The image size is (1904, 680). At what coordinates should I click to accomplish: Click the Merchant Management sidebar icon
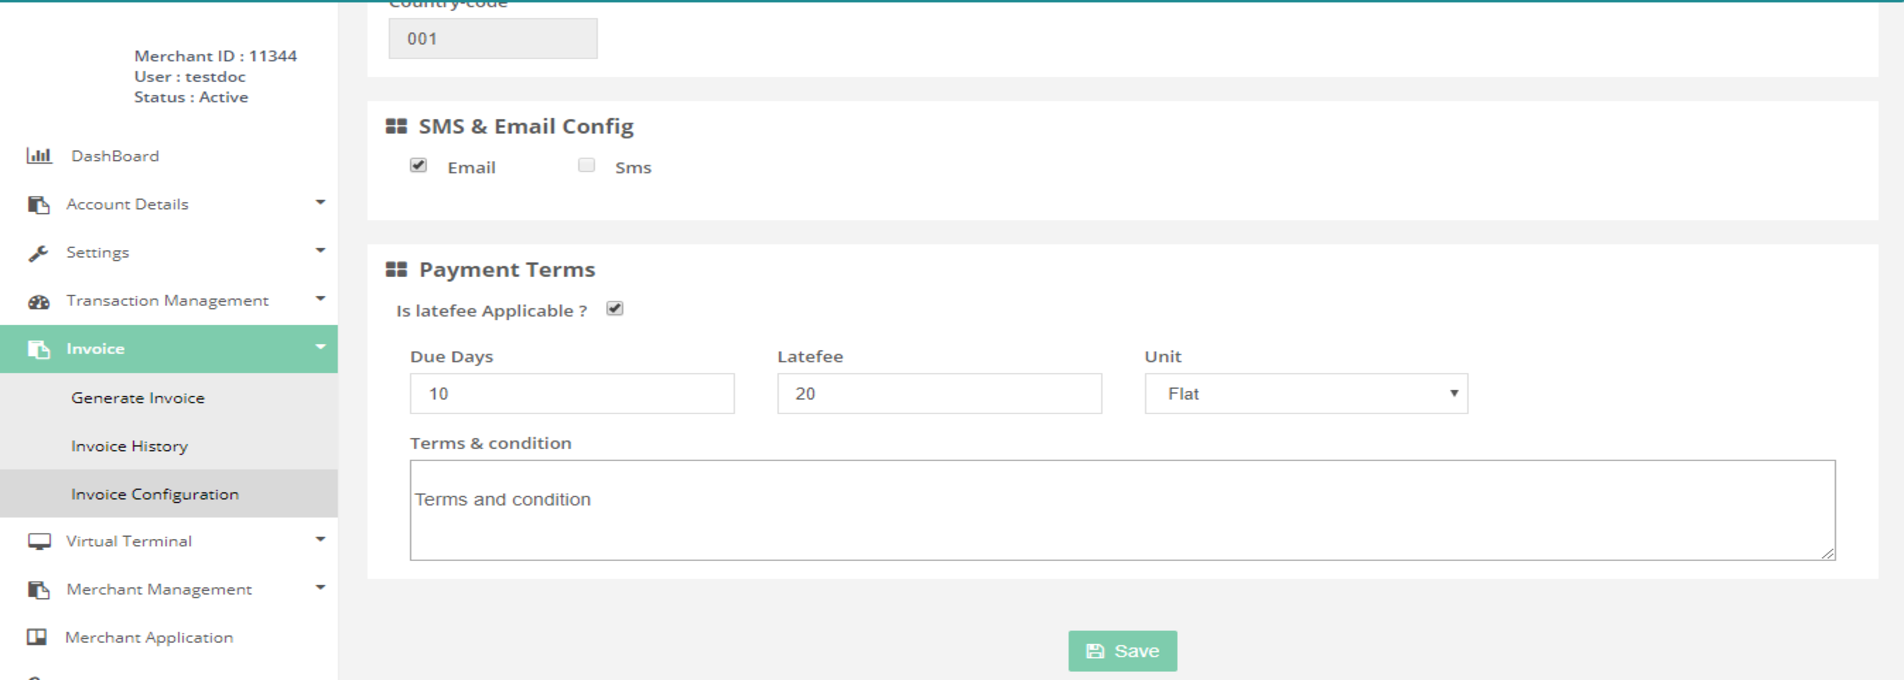tap(39, 590)
